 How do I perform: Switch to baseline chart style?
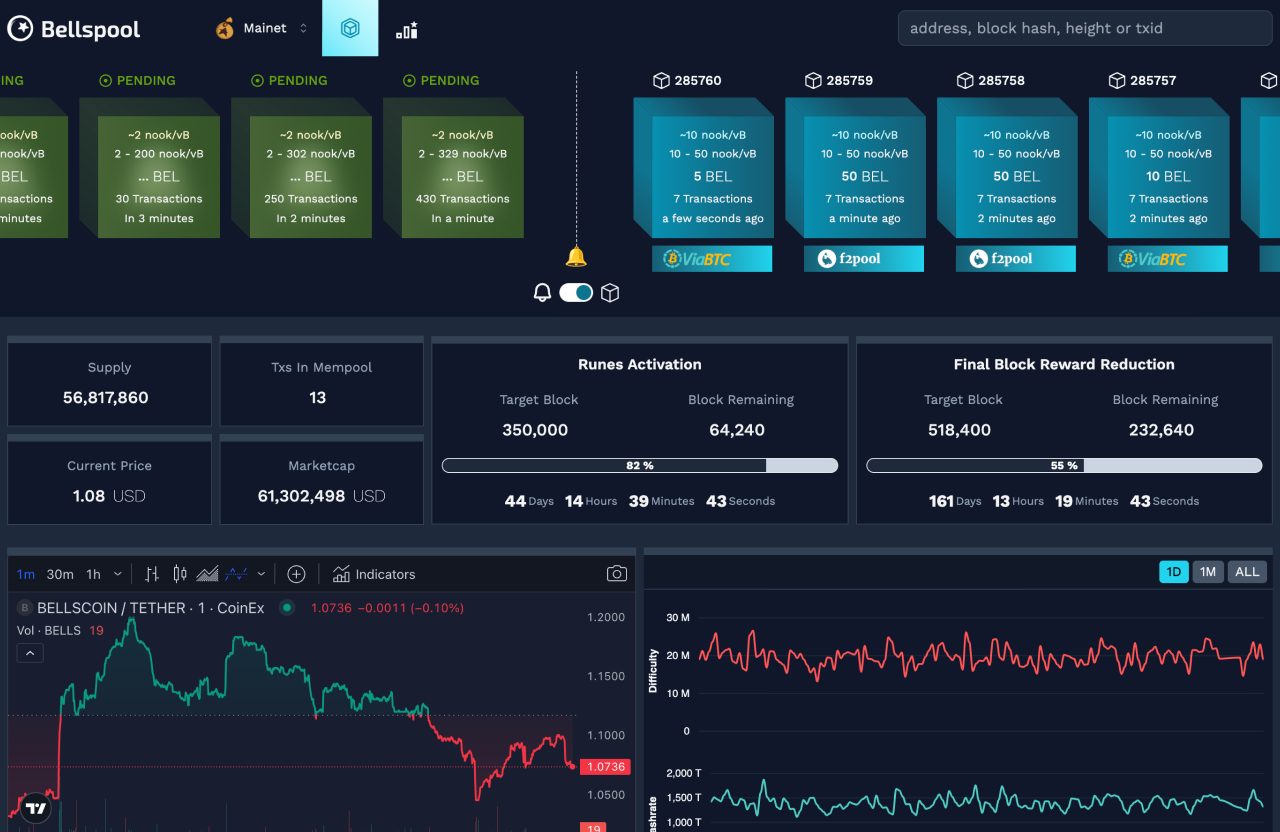click(236, 574)
